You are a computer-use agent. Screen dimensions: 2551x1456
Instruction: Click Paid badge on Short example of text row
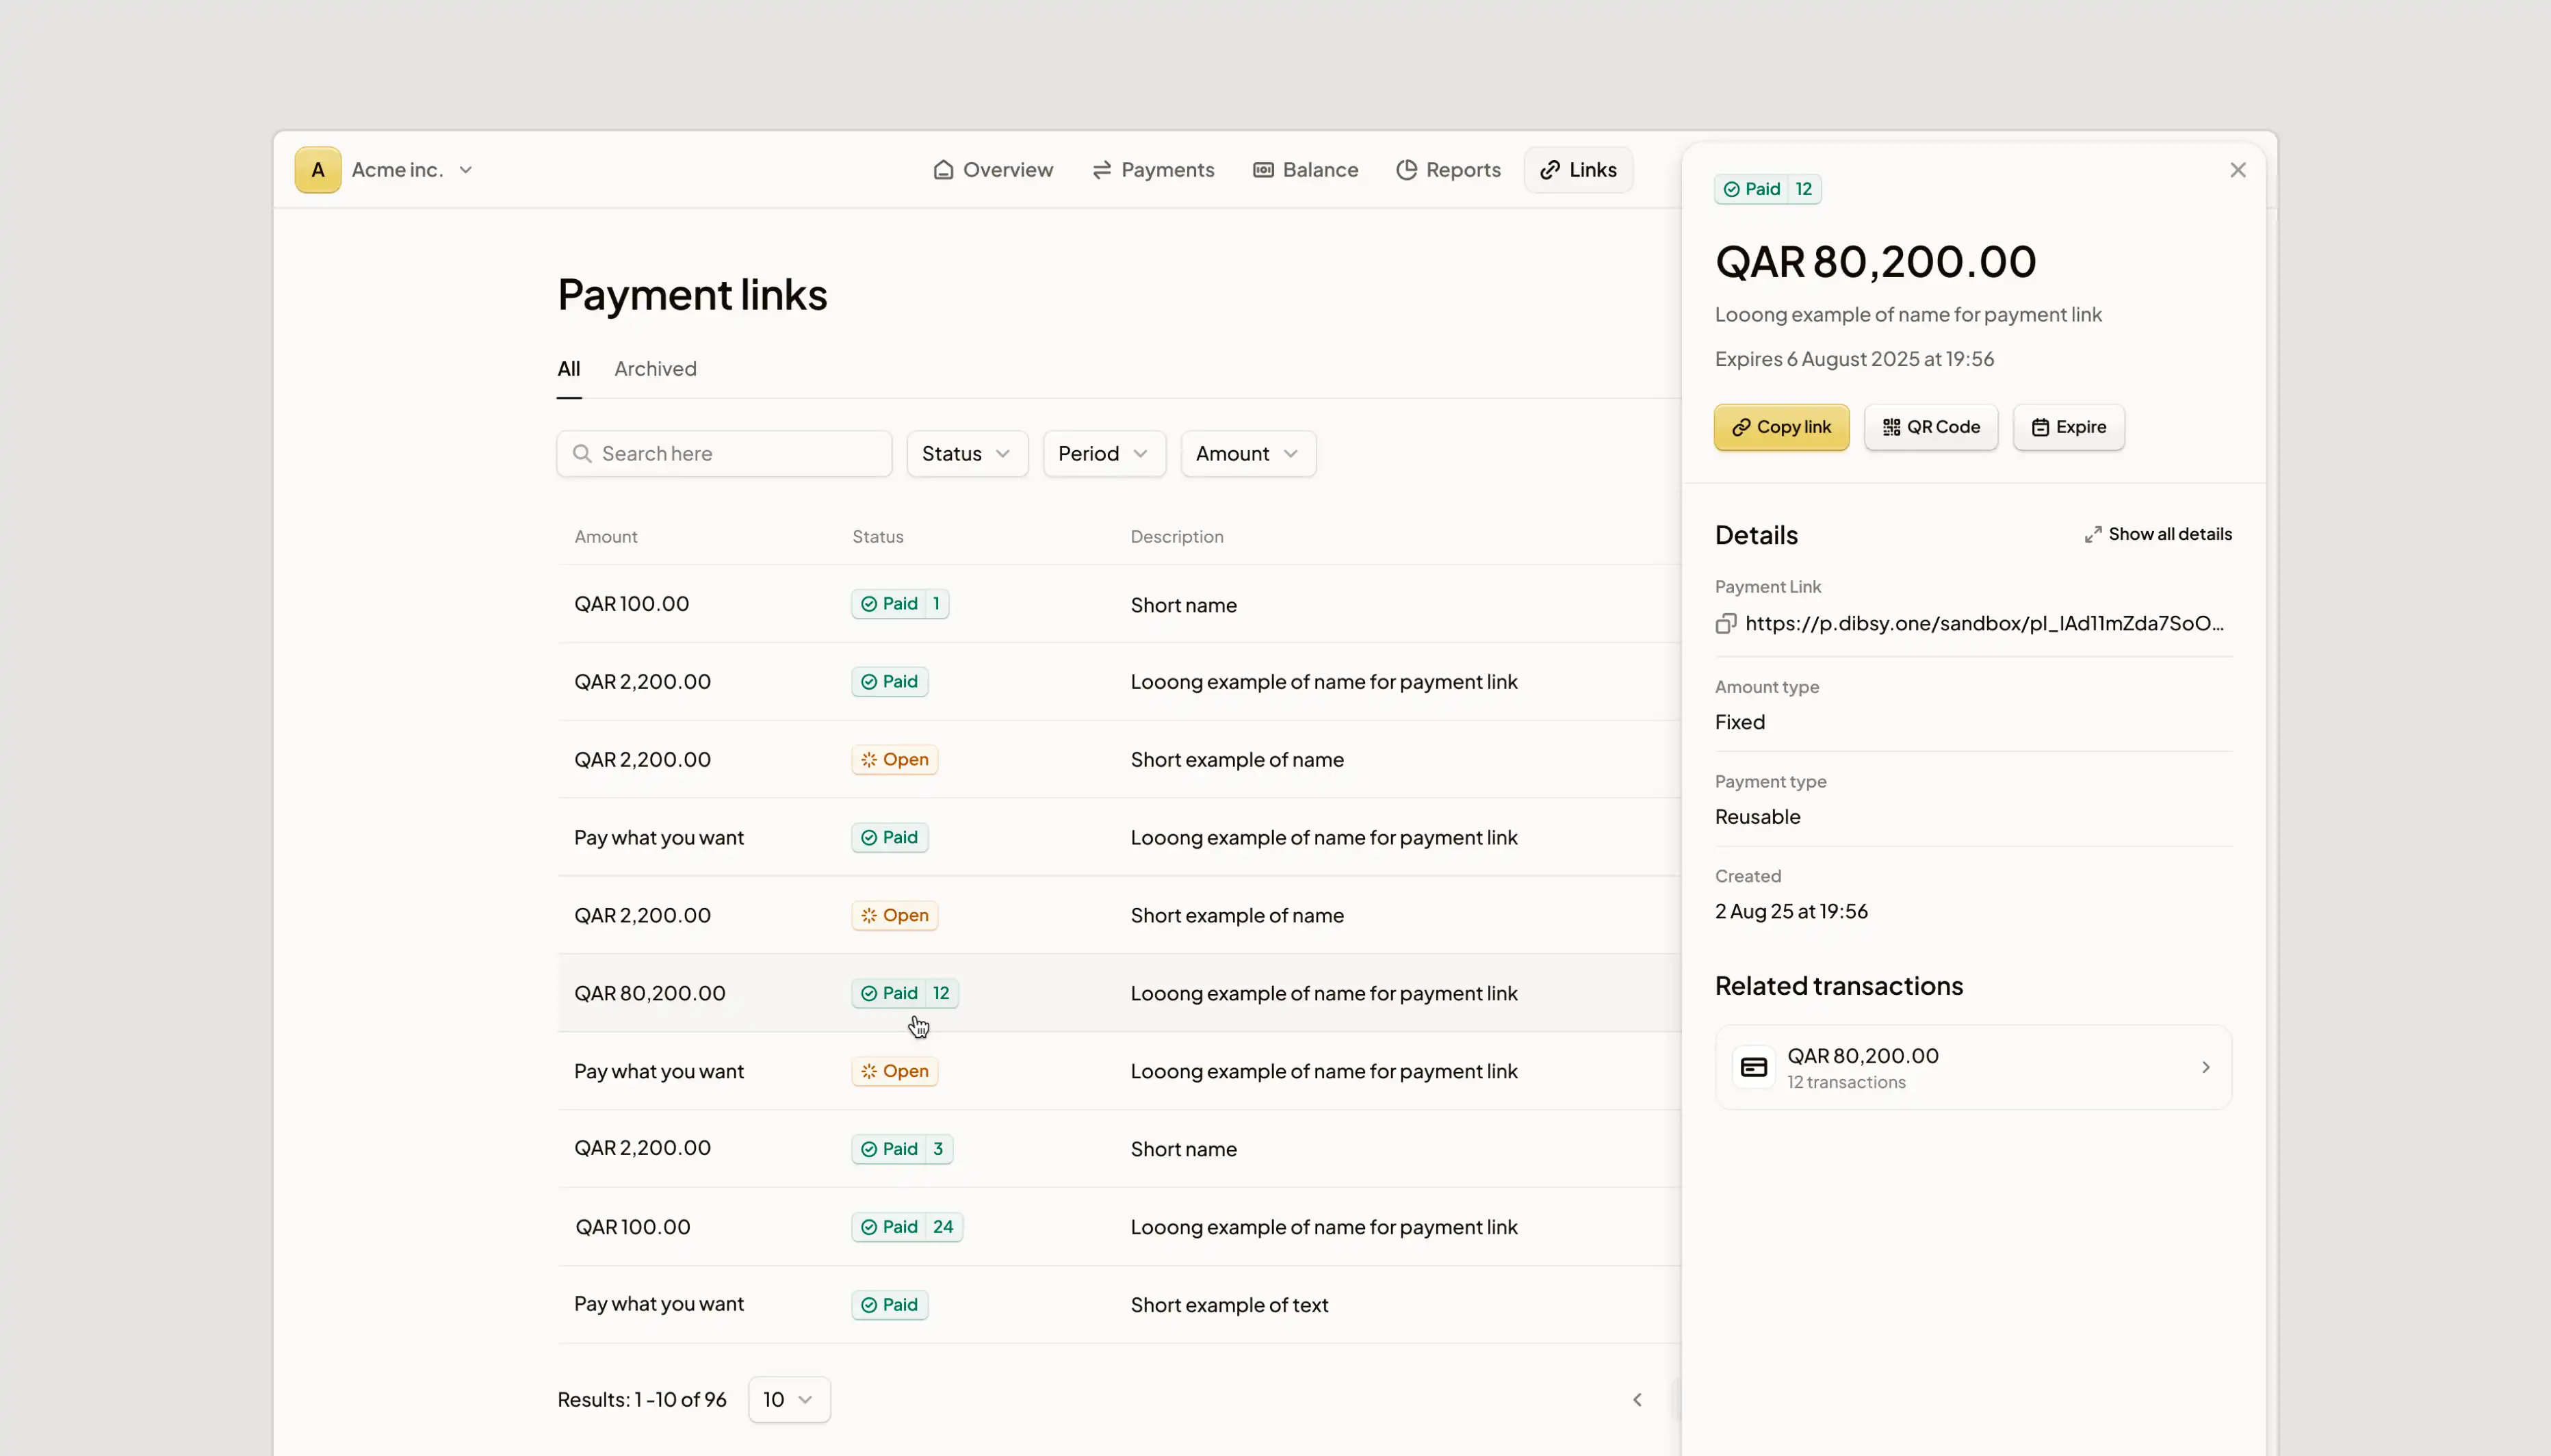coord(890,1305)
